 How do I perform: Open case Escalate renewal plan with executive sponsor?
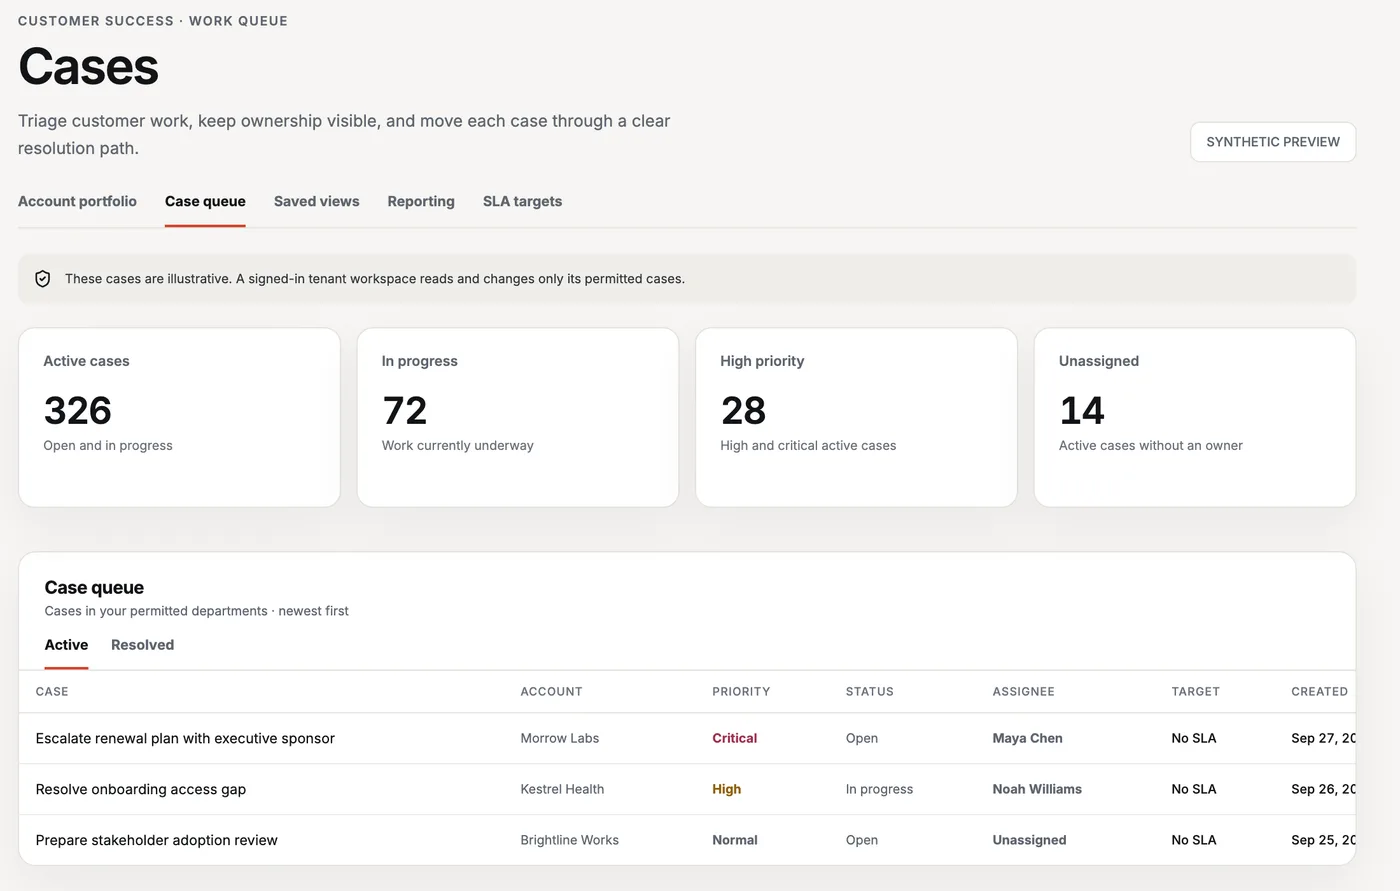tap(185, 738)
